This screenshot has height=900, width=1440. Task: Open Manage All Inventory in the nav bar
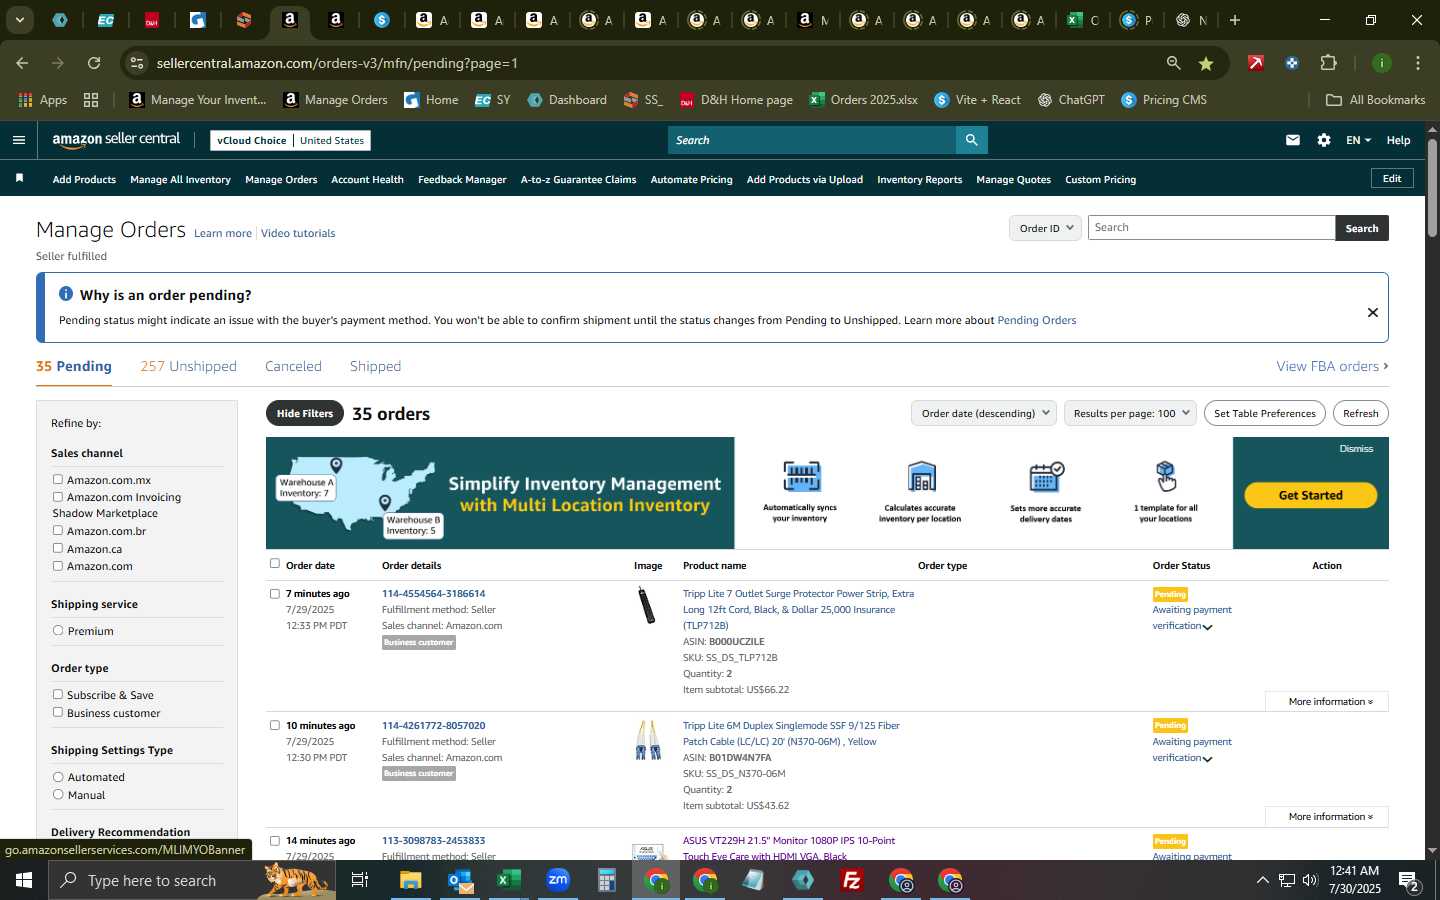[x=180, y=180]
